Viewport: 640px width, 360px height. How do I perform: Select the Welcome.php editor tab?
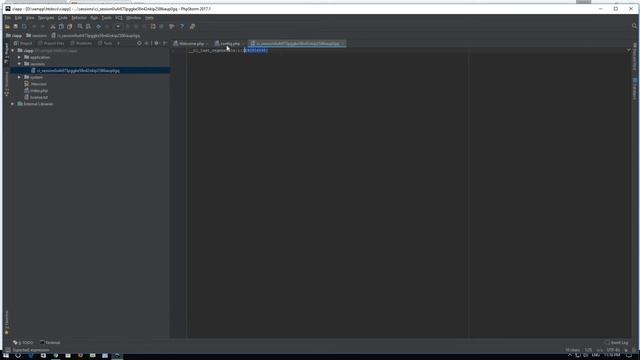191,43
